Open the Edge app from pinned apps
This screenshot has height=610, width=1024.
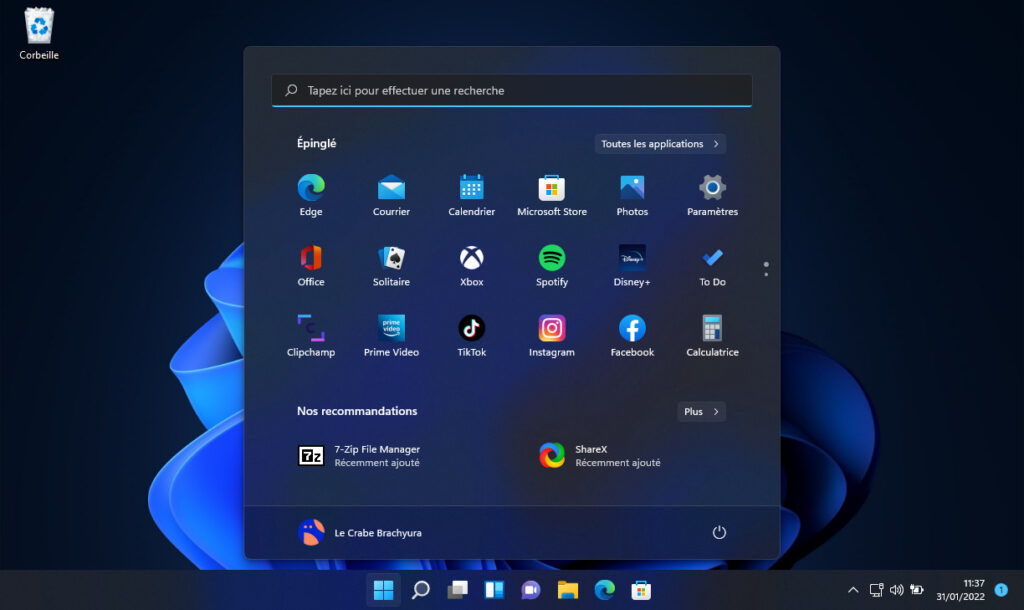click(x=311, y=195)
